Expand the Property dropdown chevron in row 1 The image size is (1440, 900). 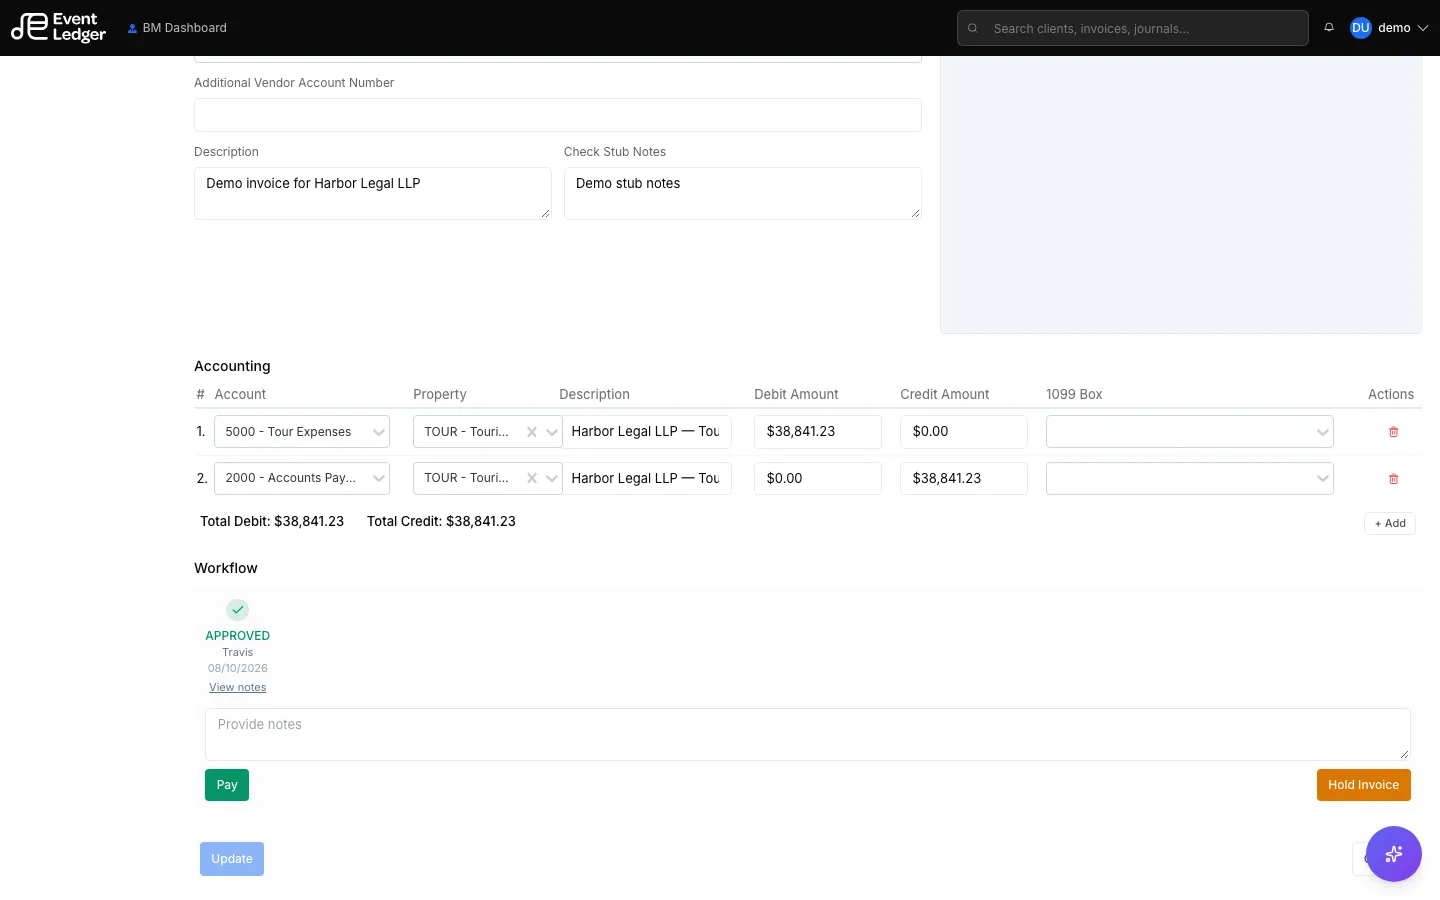click(x=552, y=432)
